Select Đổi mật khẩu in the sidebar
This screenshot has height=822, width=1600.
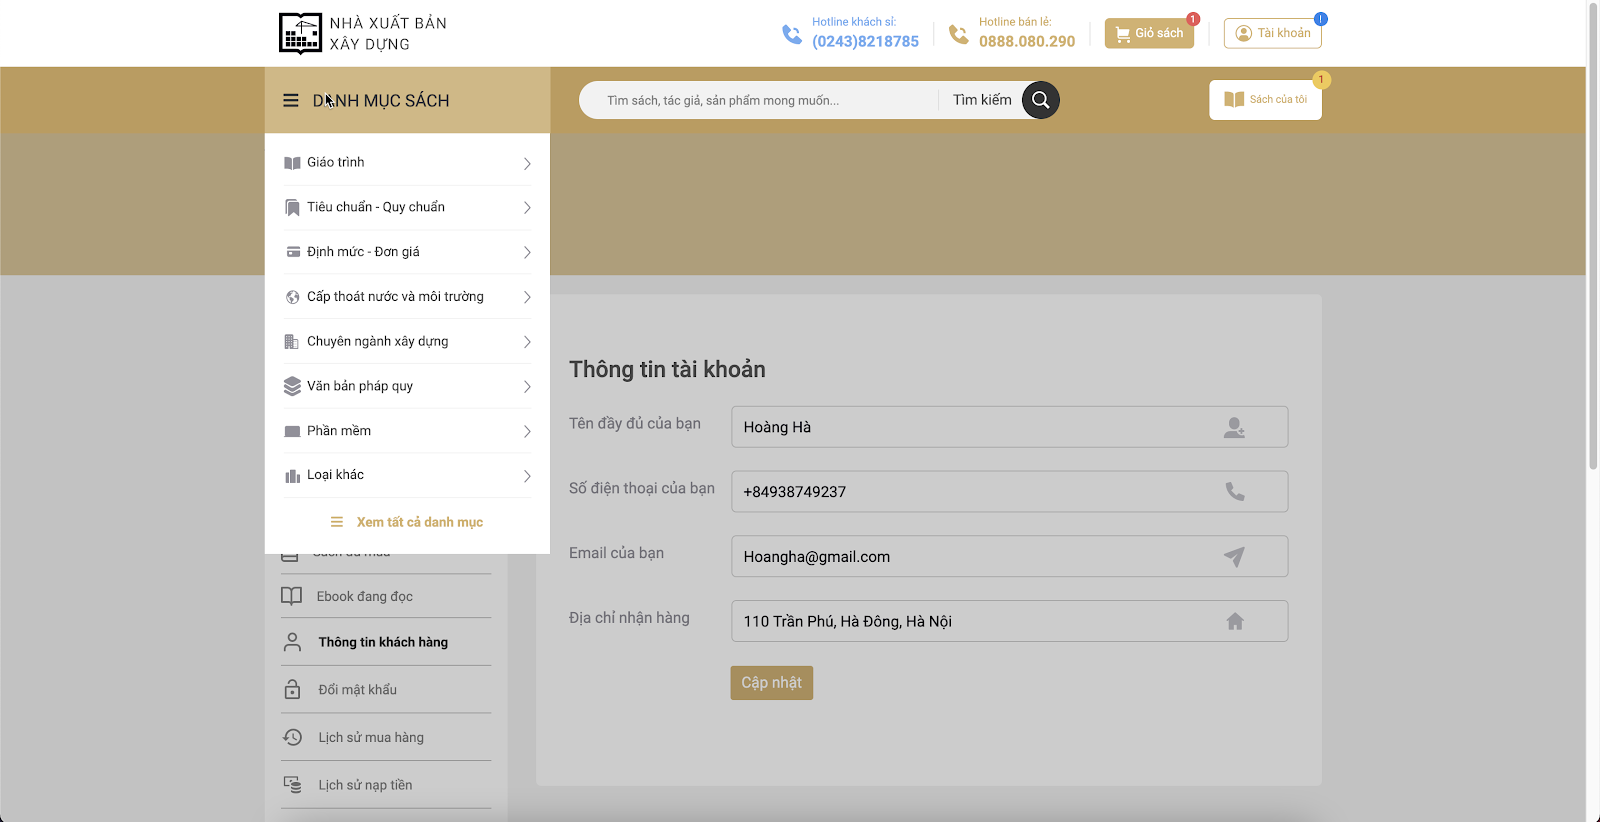coord(386,689)
